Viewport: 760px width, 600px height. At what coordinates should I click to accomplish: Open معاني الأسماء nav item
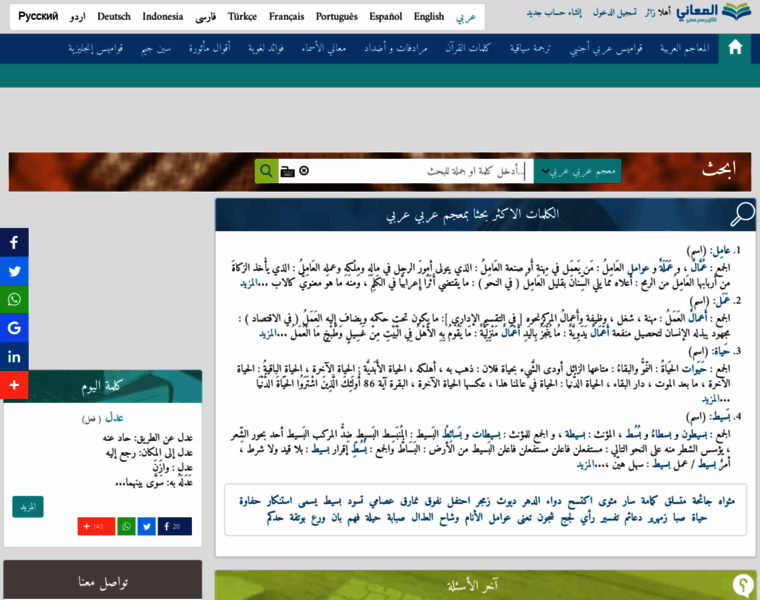[x=323, y=48]
